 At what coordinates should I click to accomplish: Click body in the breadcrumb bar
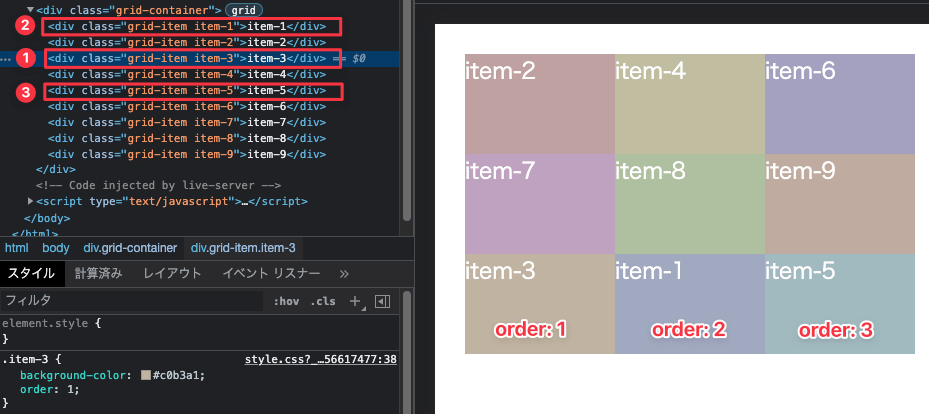point(56,248)
